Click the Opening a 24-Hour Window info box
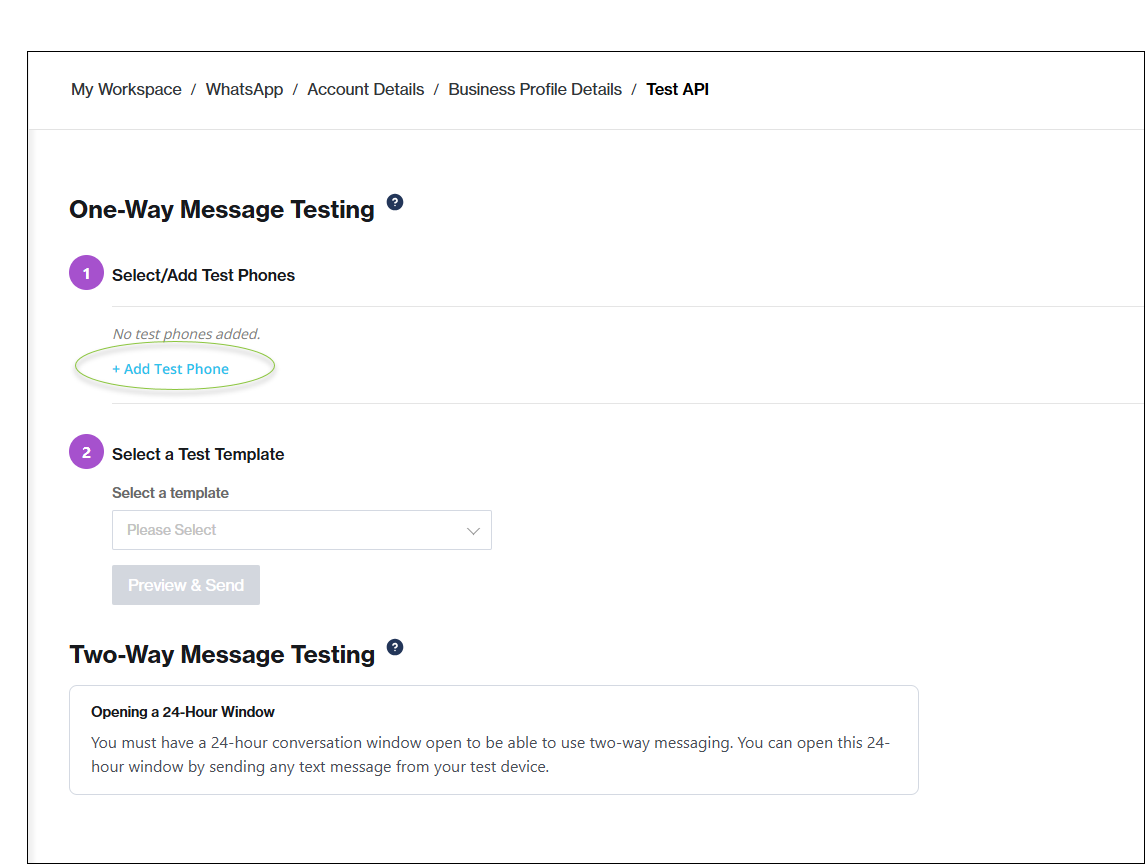Screen dimensions: 1145x864 coord(493,740)
